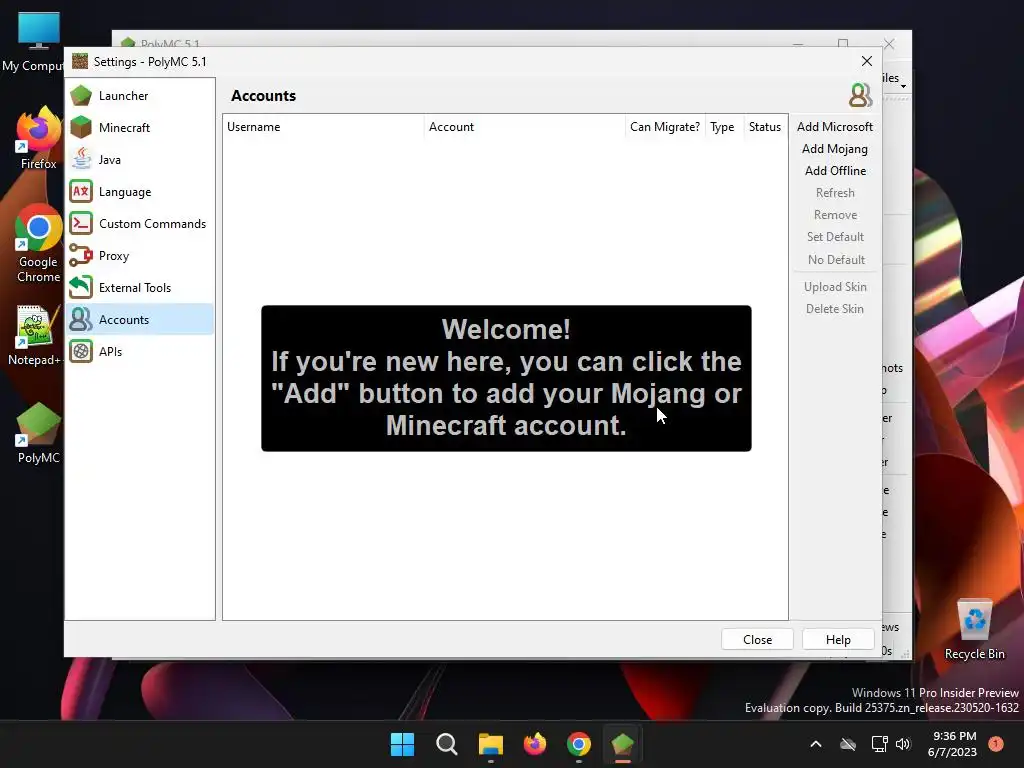Select the Minecraft grass block icon
The height and width of the screenshot is (768, 1024).
point(81,127)
